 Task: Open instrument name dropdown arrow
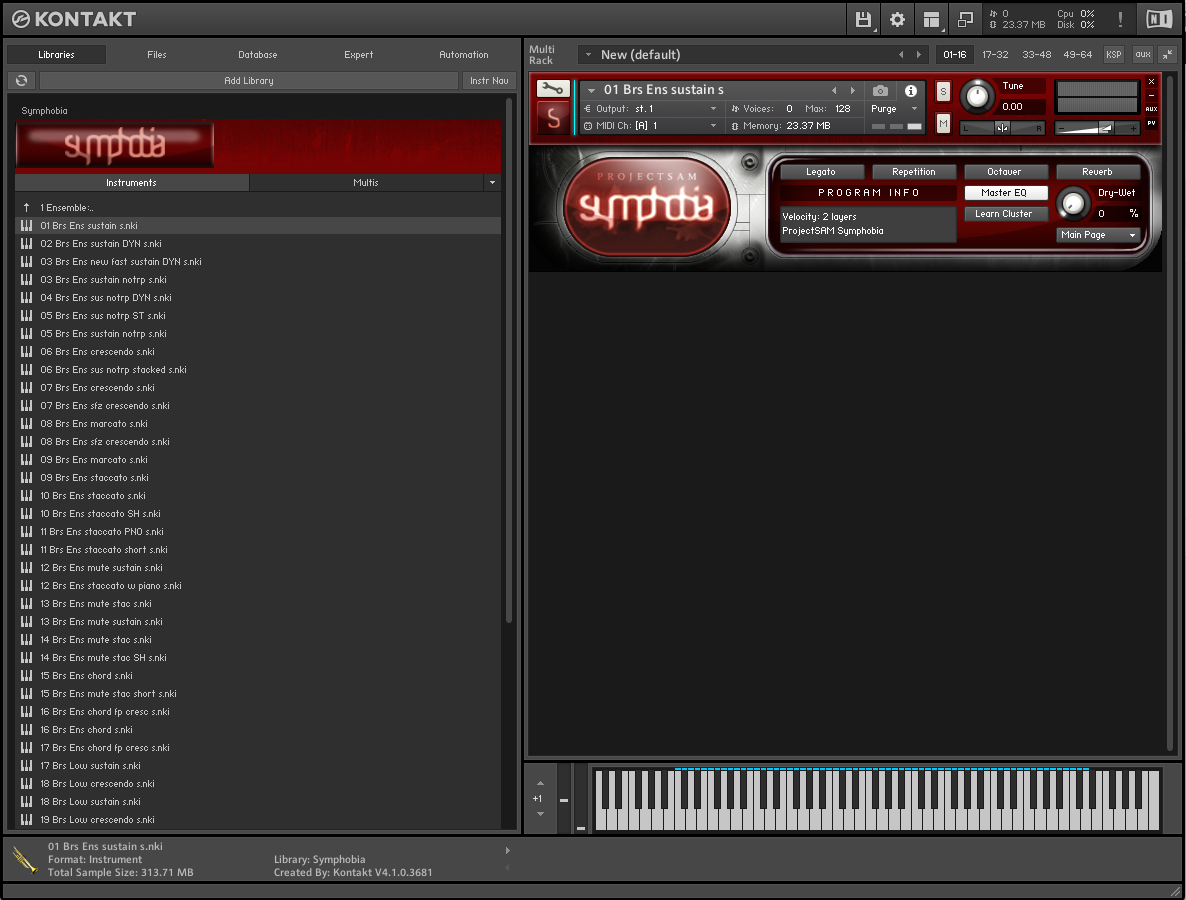[x=591, y=90]
